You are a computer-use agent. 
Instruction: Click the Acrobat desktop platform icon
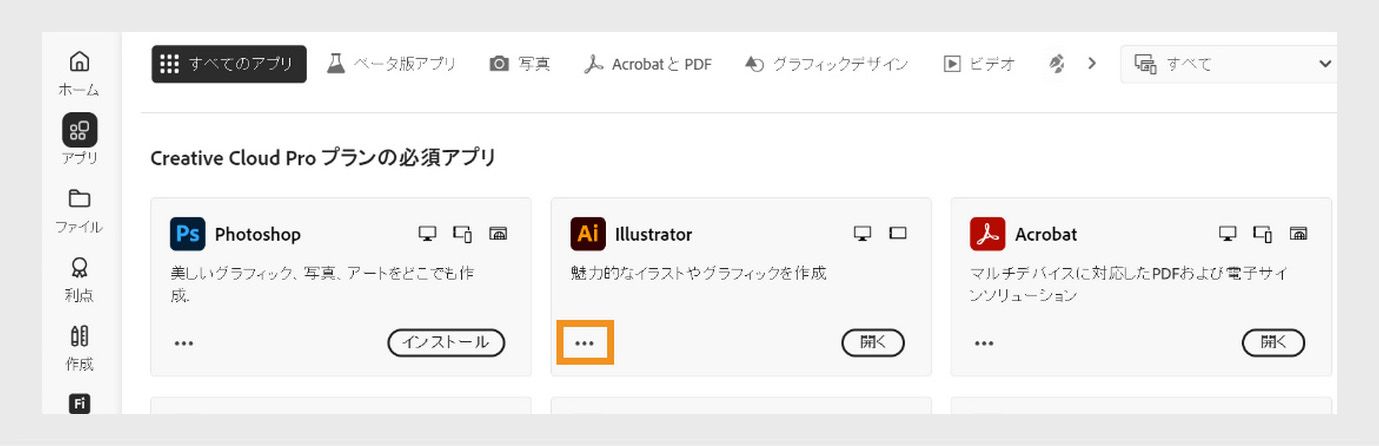tap(1228, 234)
